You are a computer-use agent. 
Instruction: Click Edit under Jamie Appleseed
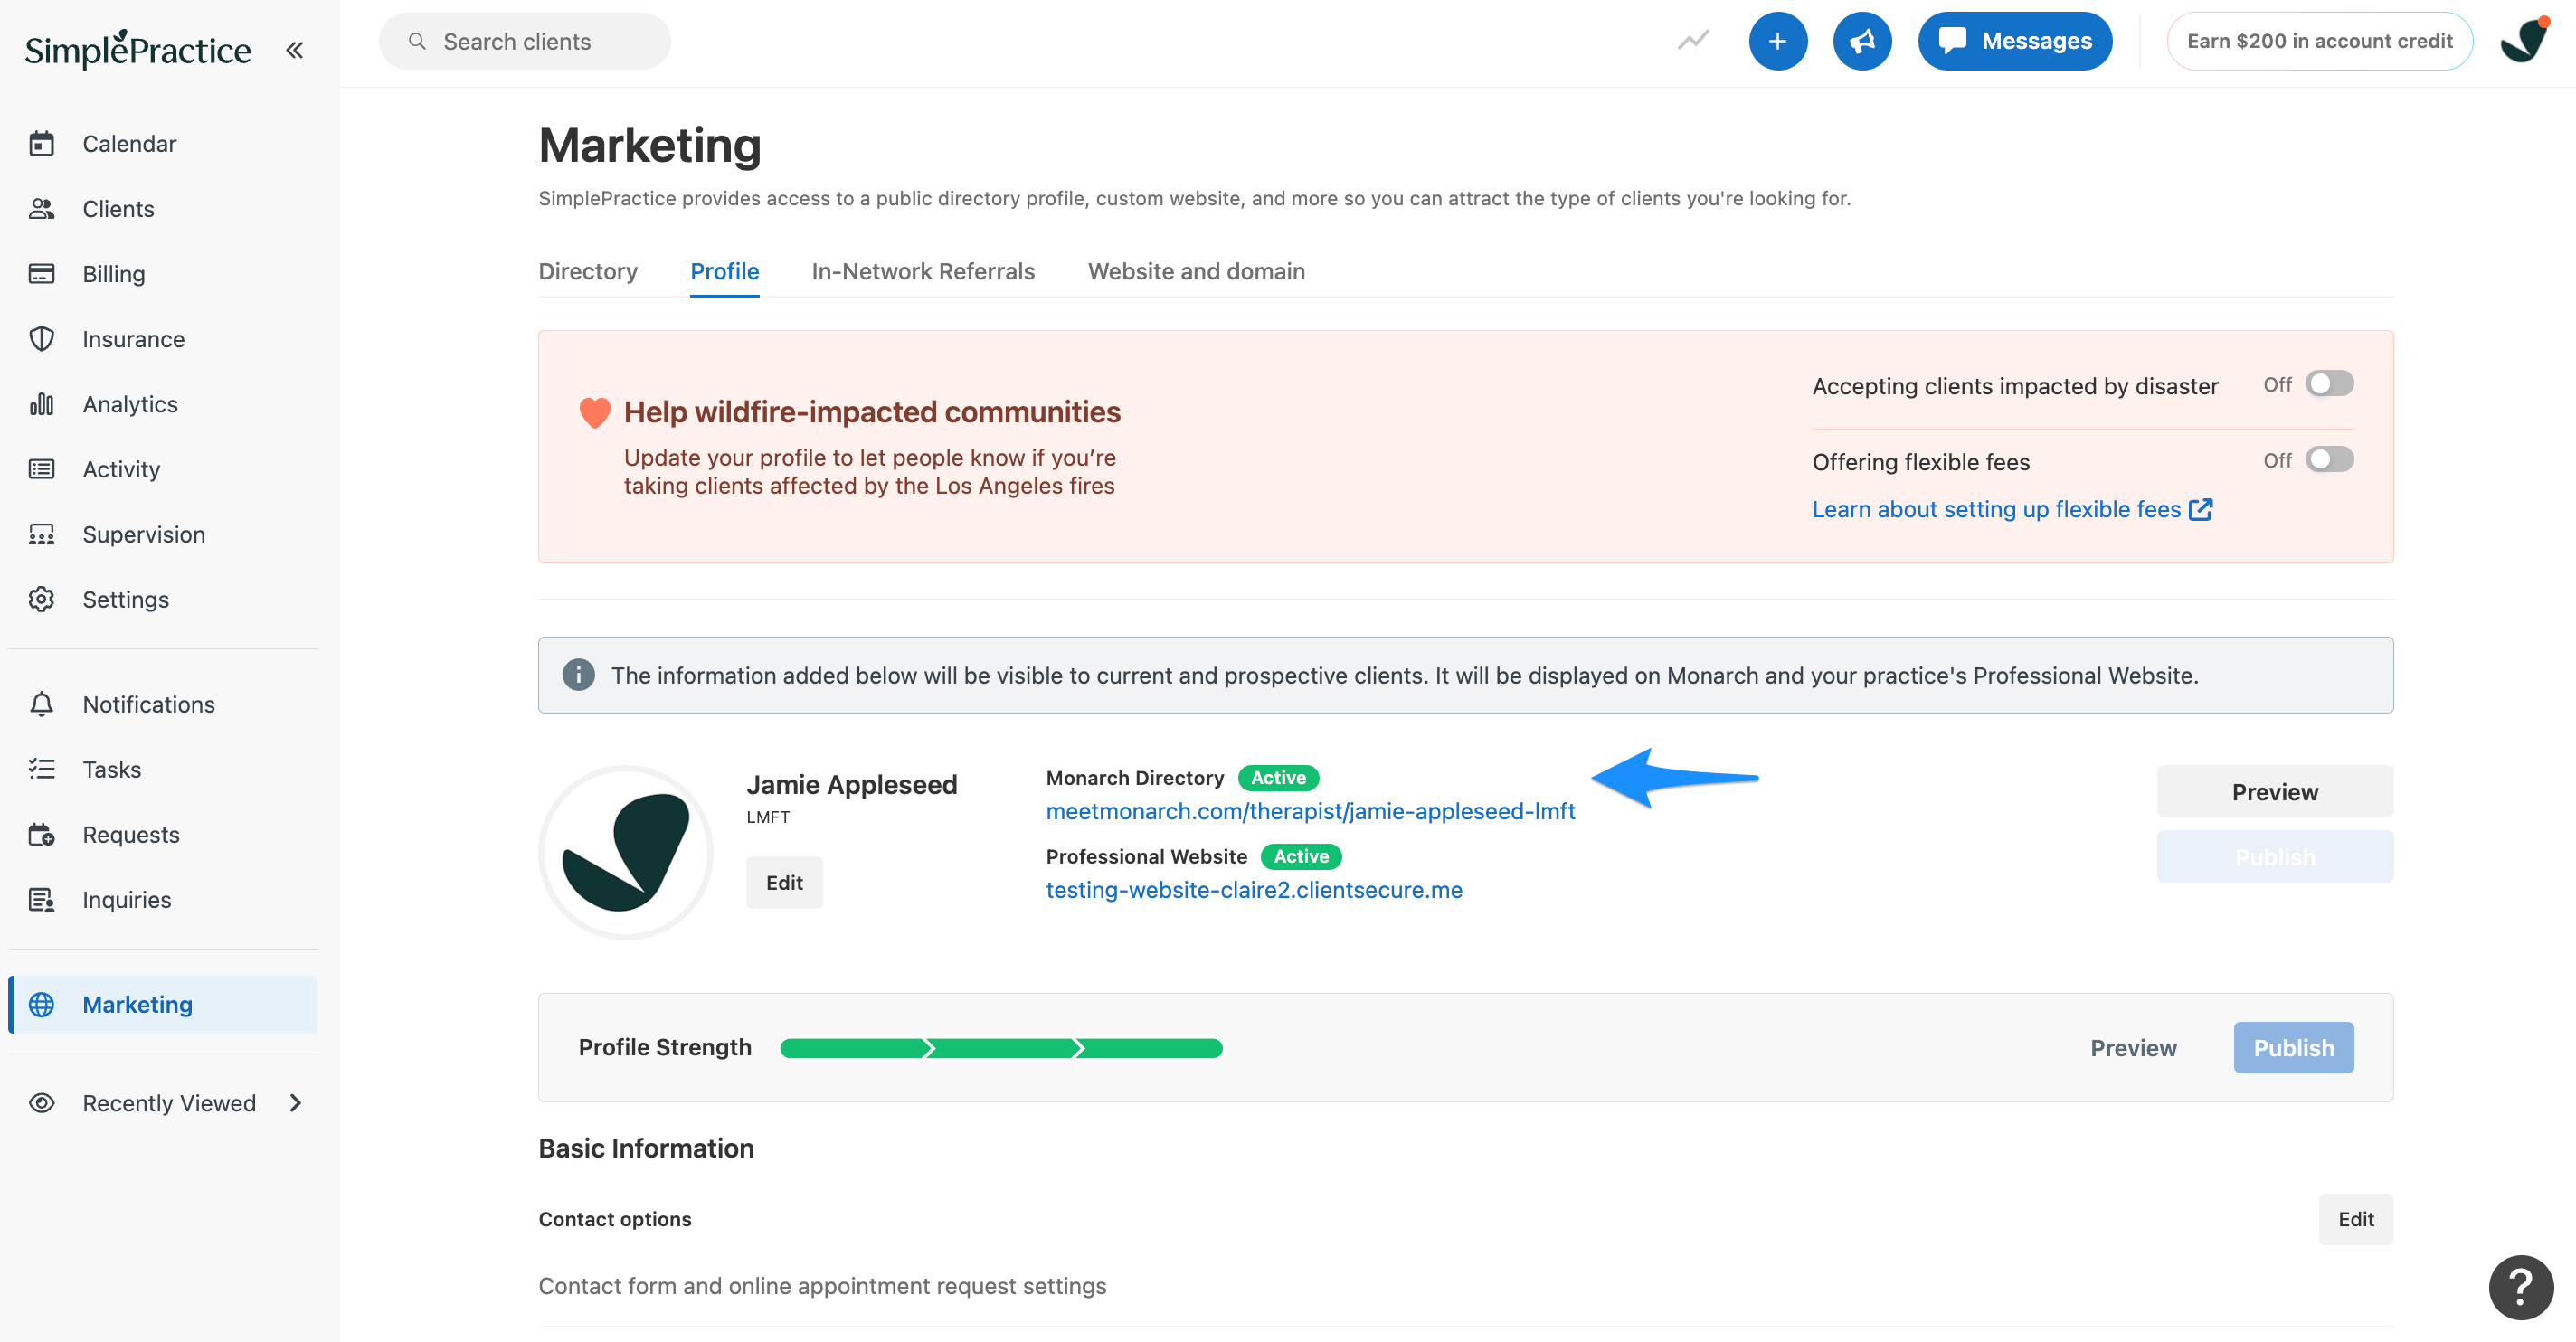pyautogui.click(x=784, y=882)
